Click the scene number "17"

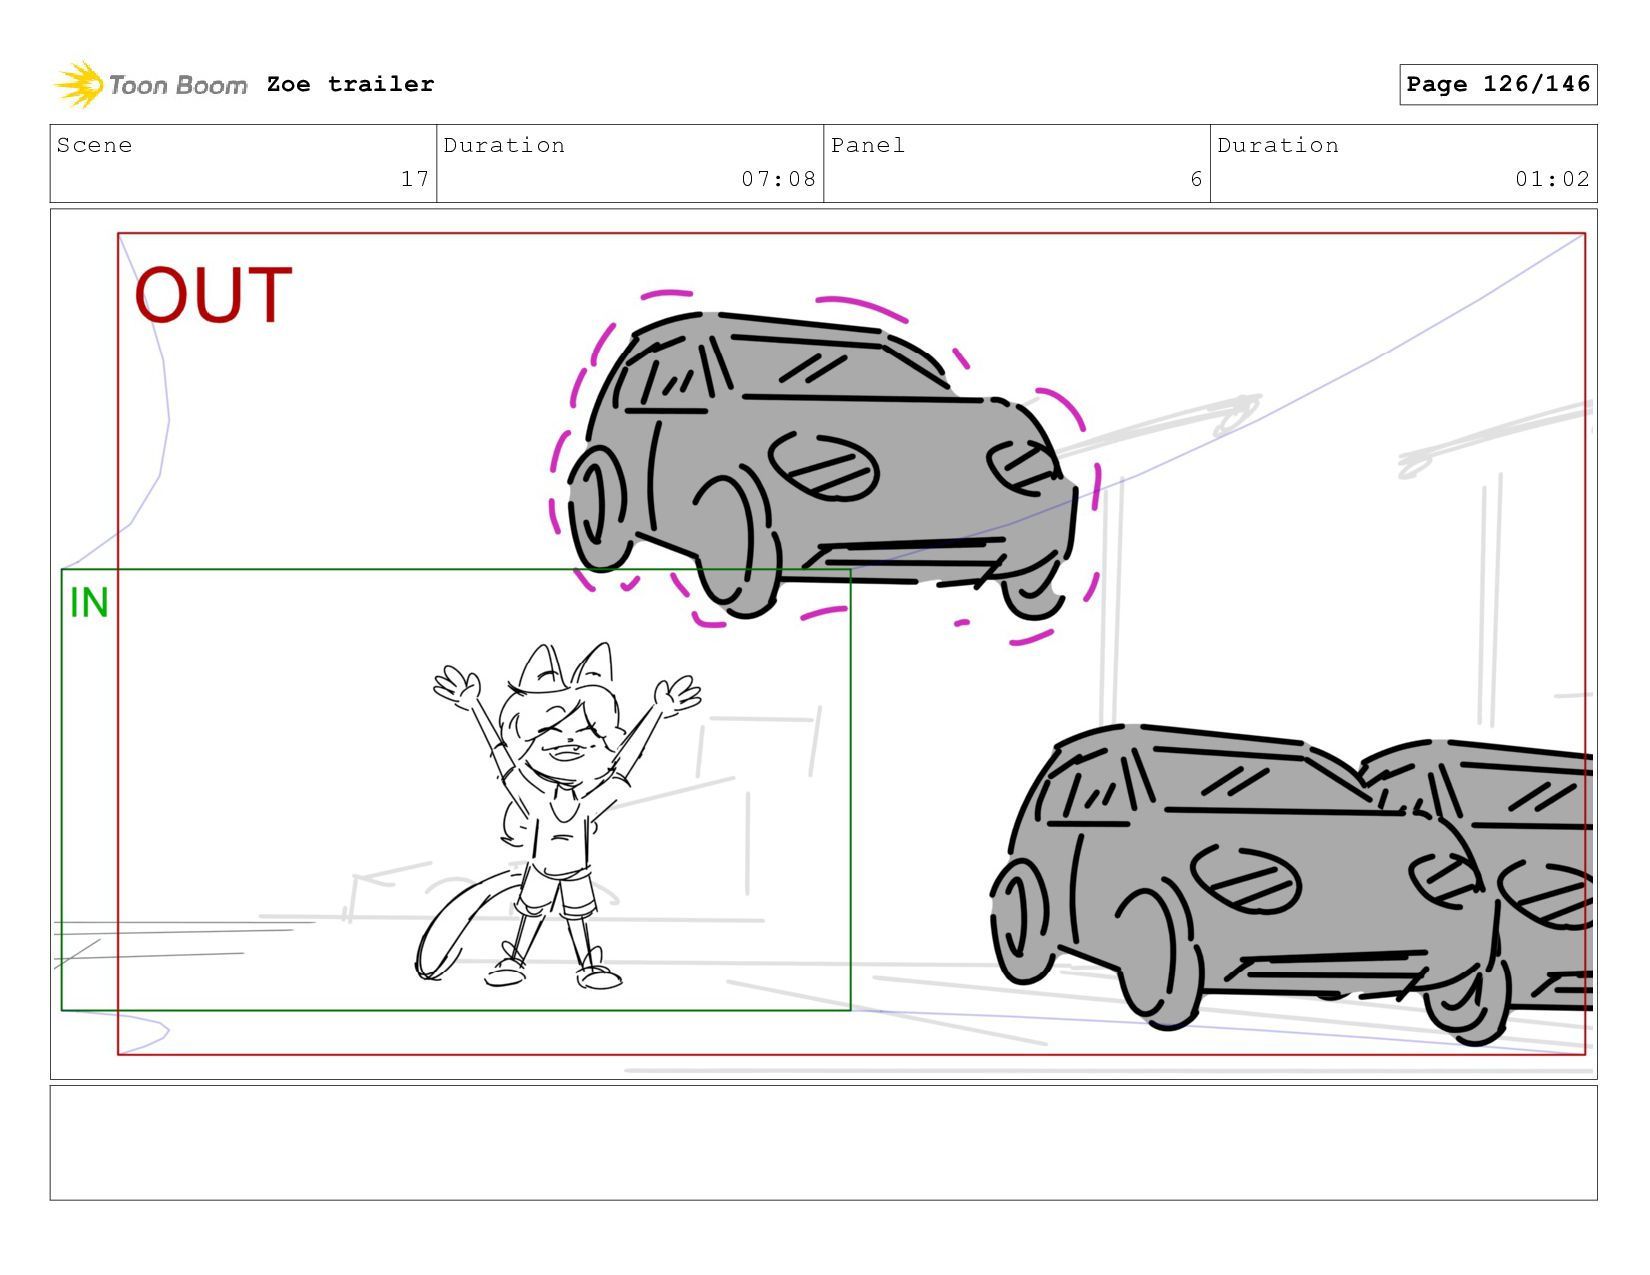(415, 179)
